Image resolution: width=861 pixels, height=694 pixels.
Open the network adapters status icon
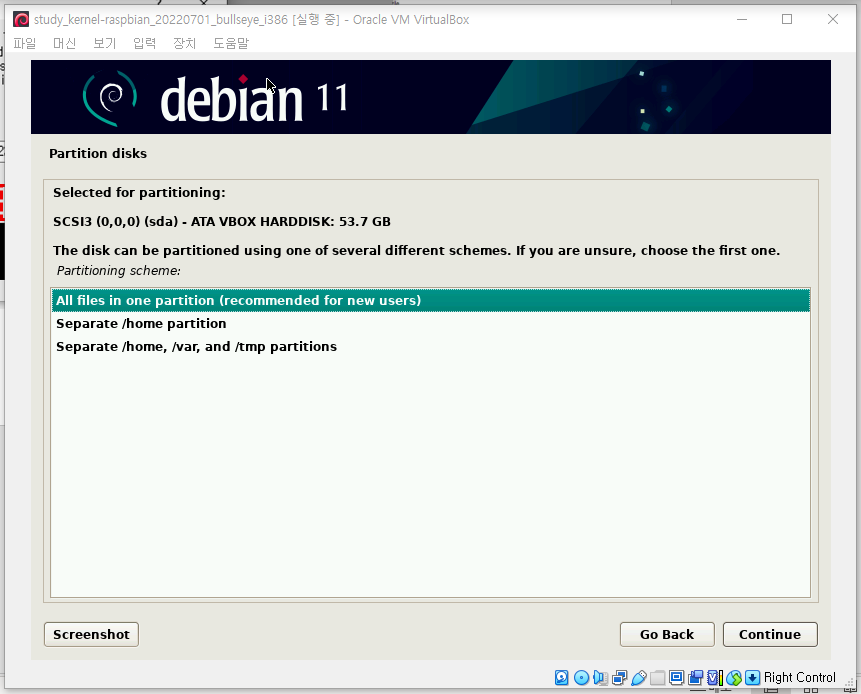pos(618,678)
